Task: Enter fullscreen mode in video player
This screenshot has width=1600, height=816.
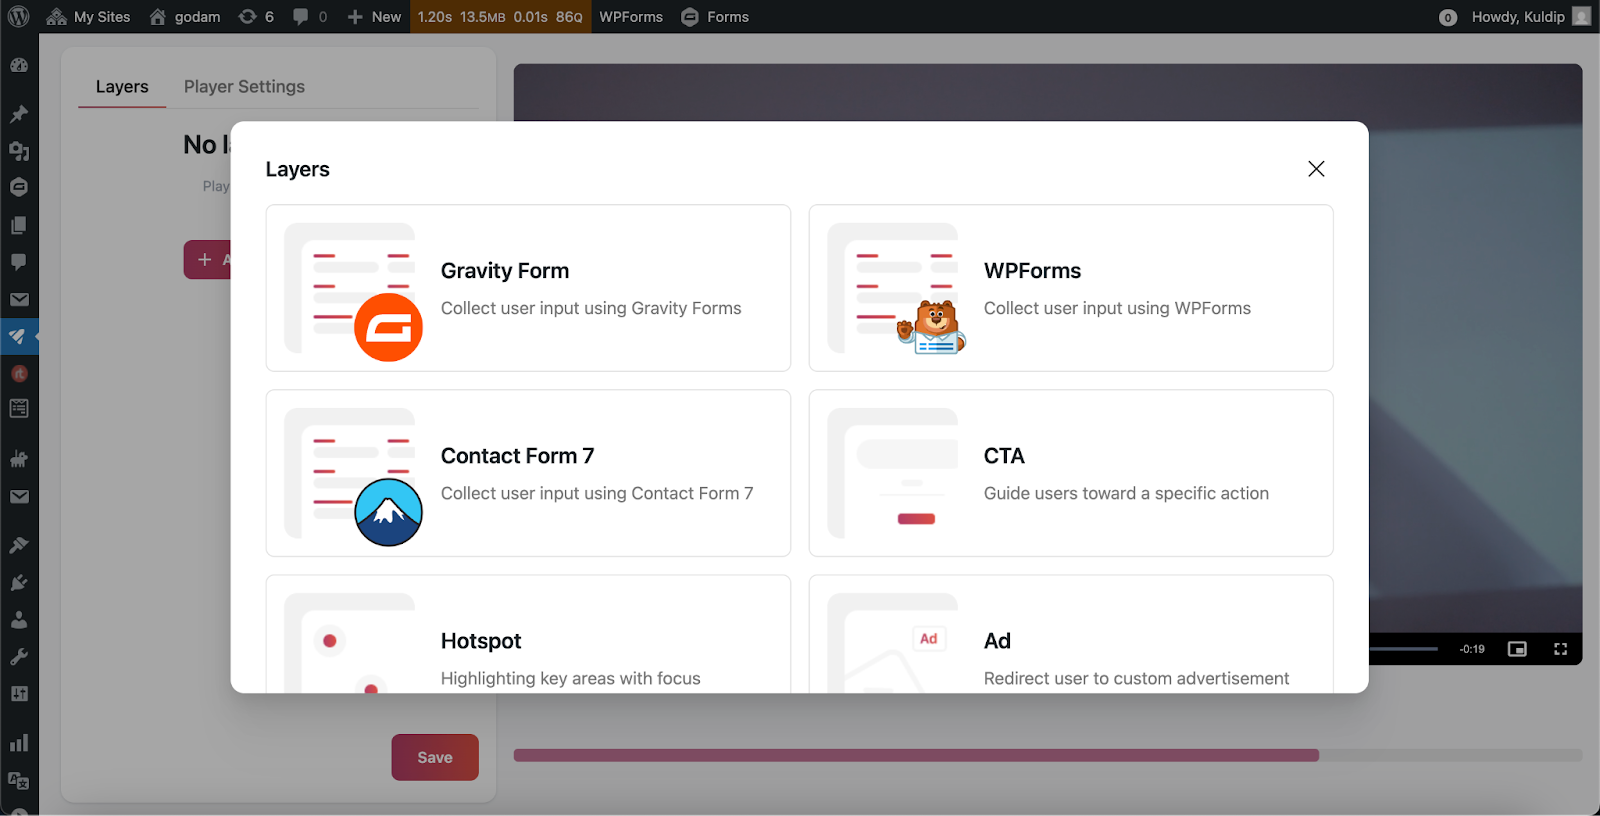Action: point(1560,649)
